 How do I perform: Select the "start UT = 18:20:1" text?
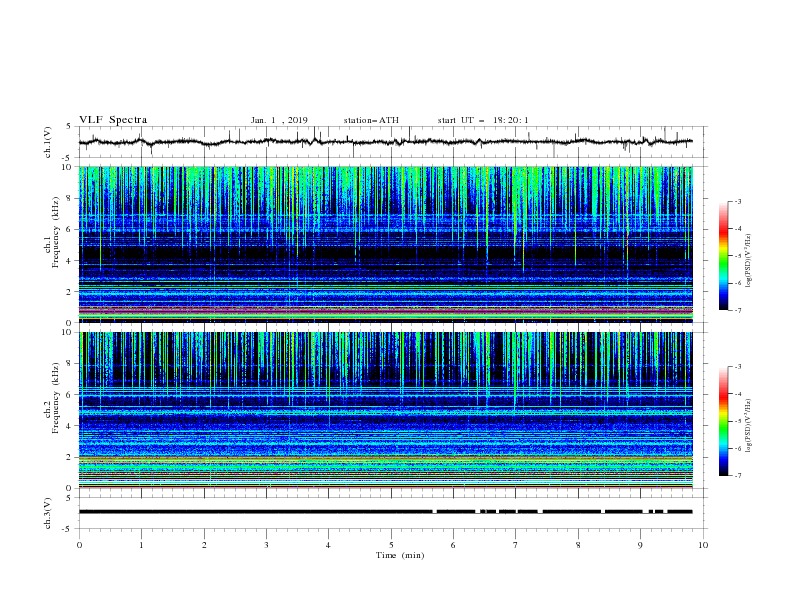[483, 120]
